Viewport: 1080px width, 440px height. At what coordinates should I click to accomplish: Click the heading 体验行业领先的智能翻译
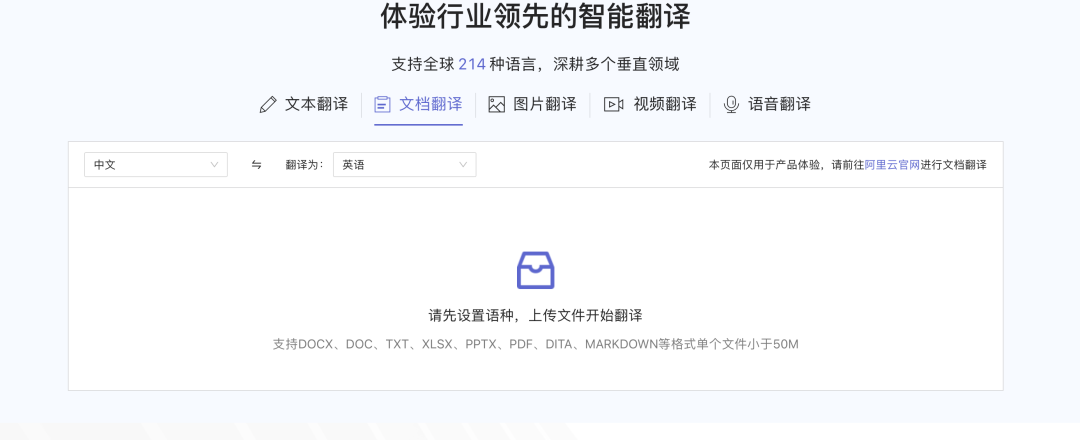[x=535, y=17]
